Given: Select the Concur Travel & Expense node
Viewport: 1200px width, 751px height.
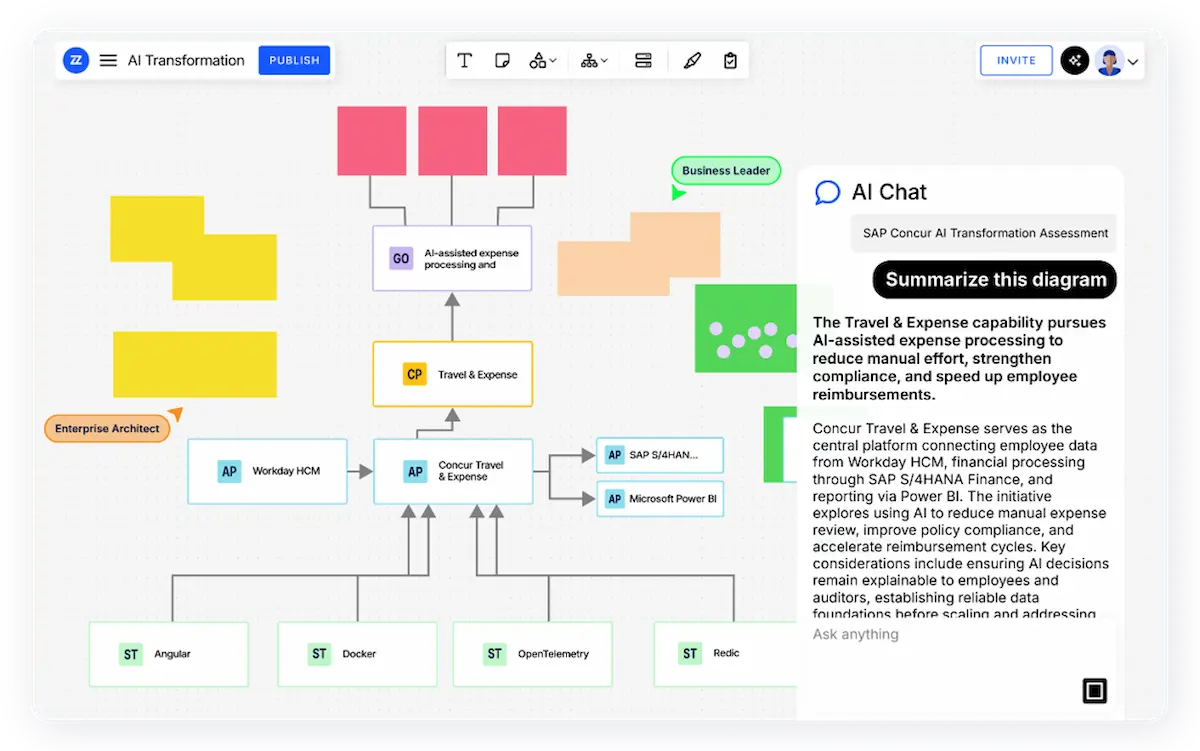Looking at the screenshot, I should [453, 471].
